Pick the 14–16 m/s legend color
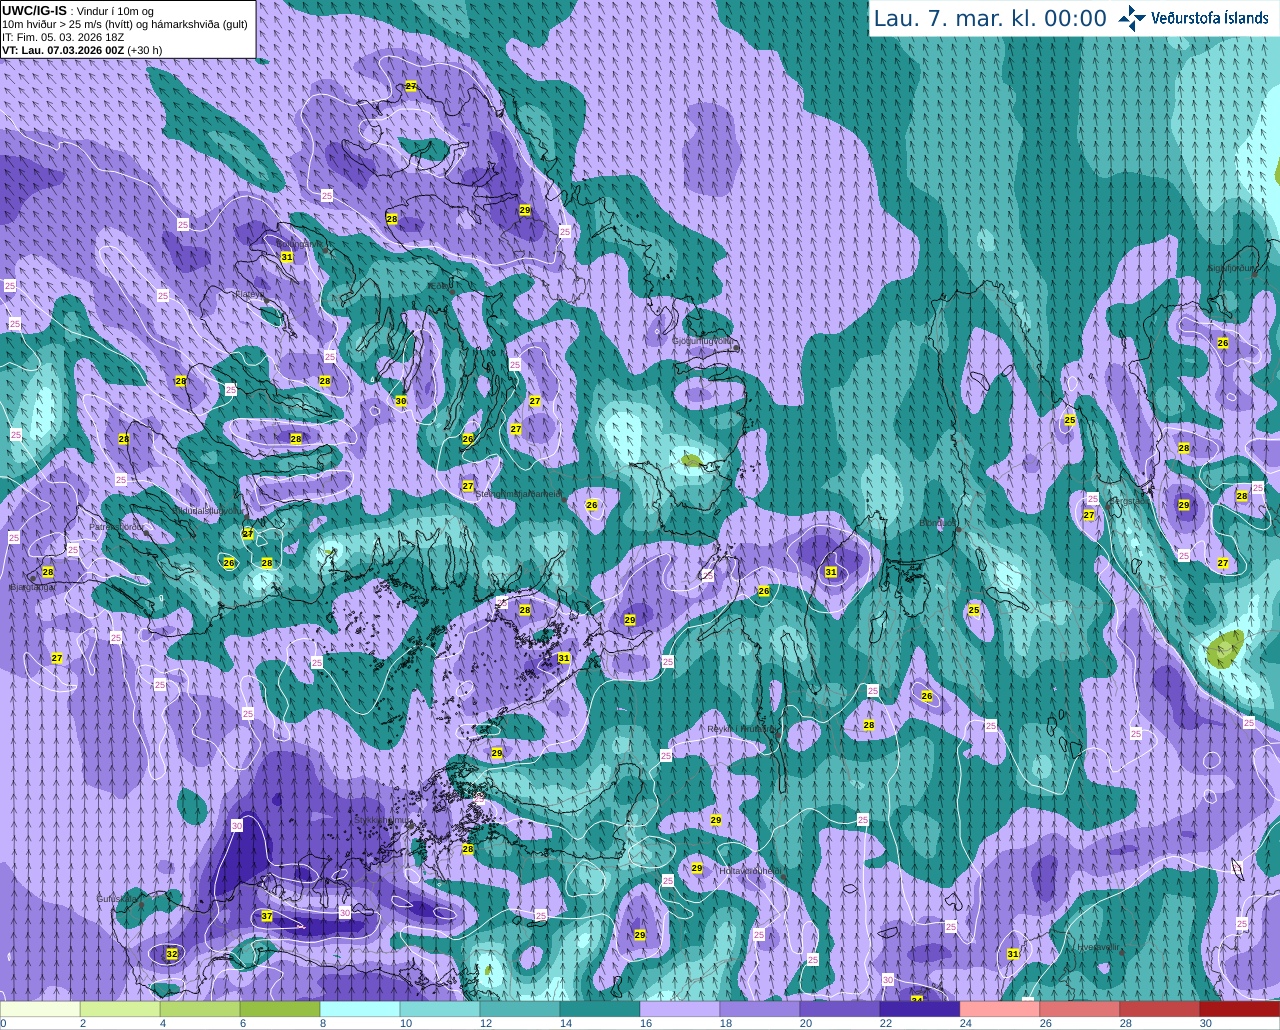1280x1030 pixels. coord(600,1009)
